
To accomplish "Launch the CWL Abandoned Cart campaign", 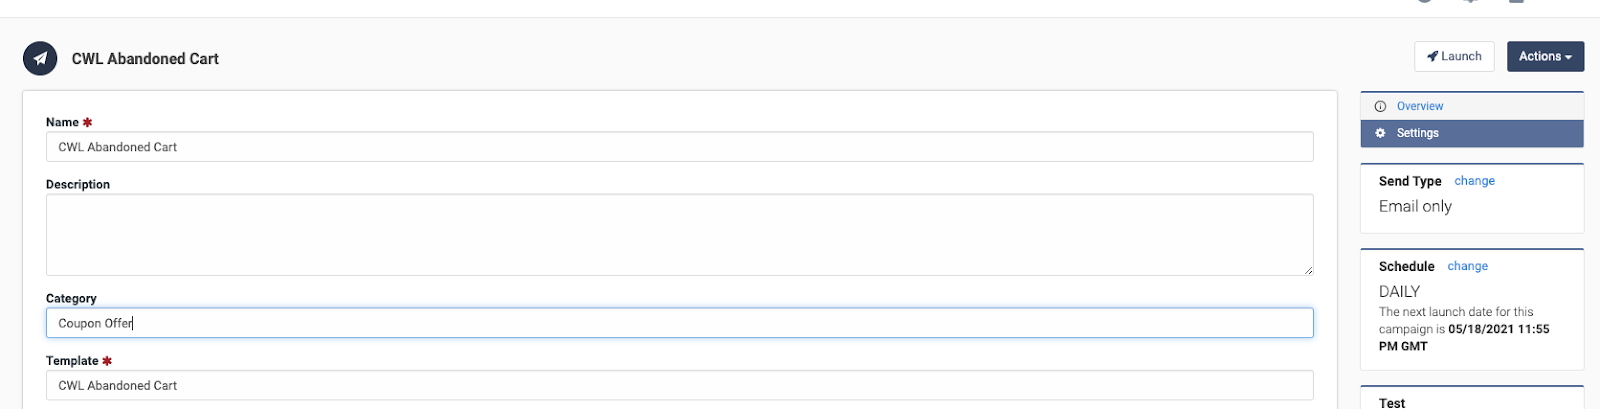I will click(1454, 57).
